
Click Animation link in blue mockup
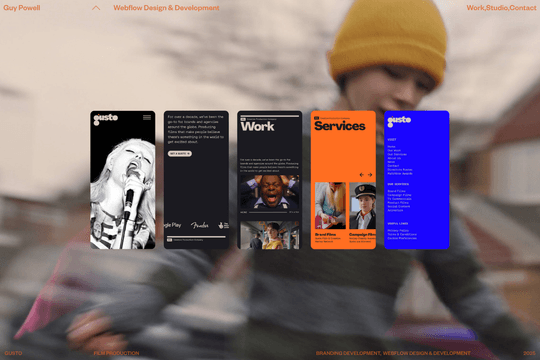395,210
